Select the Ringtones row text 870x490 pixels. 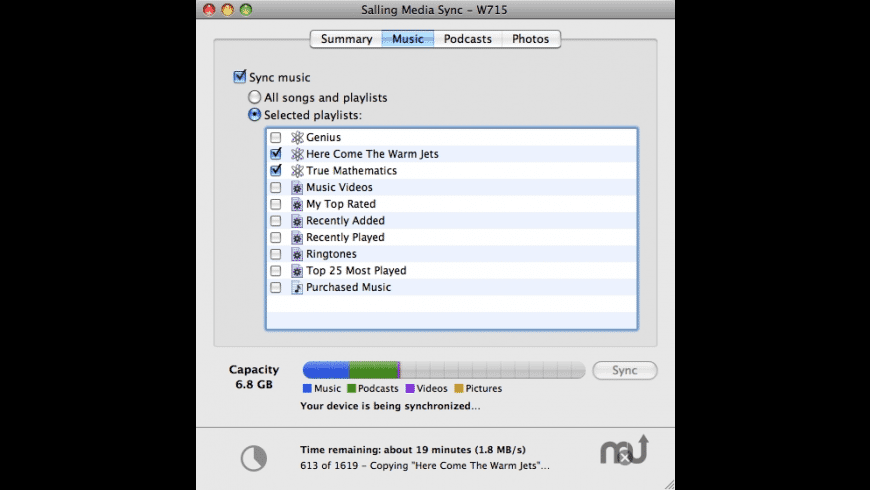pos(332,254)
